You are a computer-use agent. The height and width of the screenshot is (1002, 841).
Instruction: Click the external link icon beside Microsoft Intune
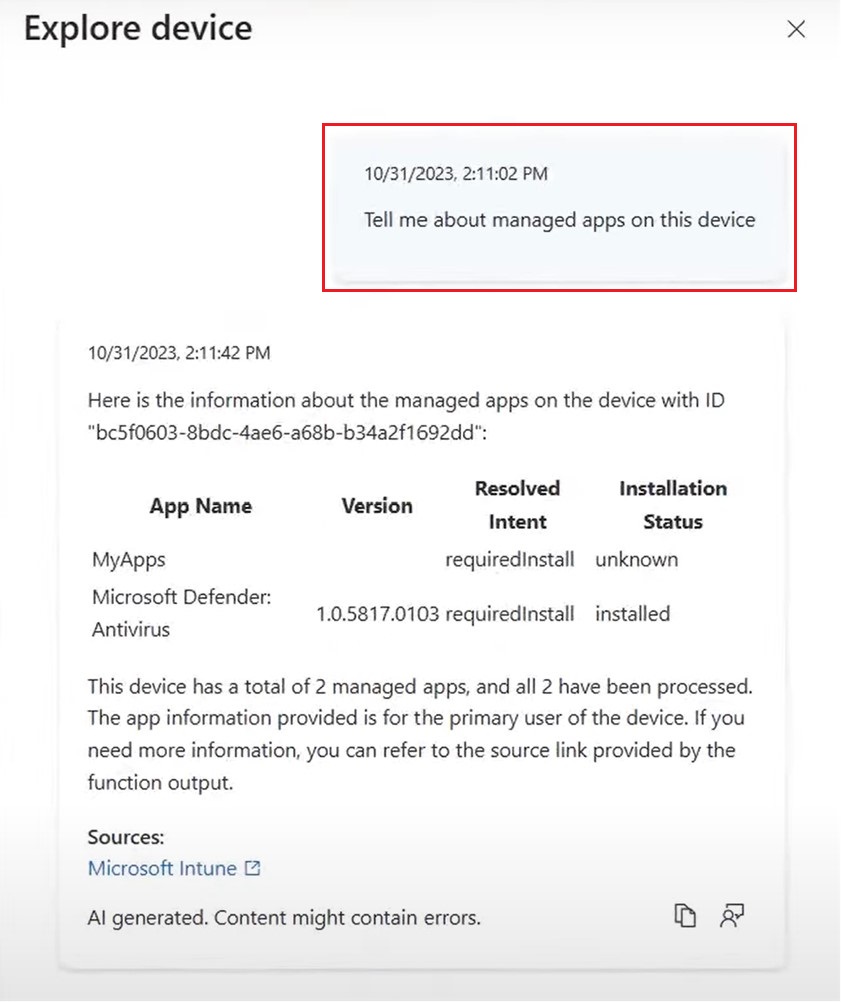[x=253, y=868]
